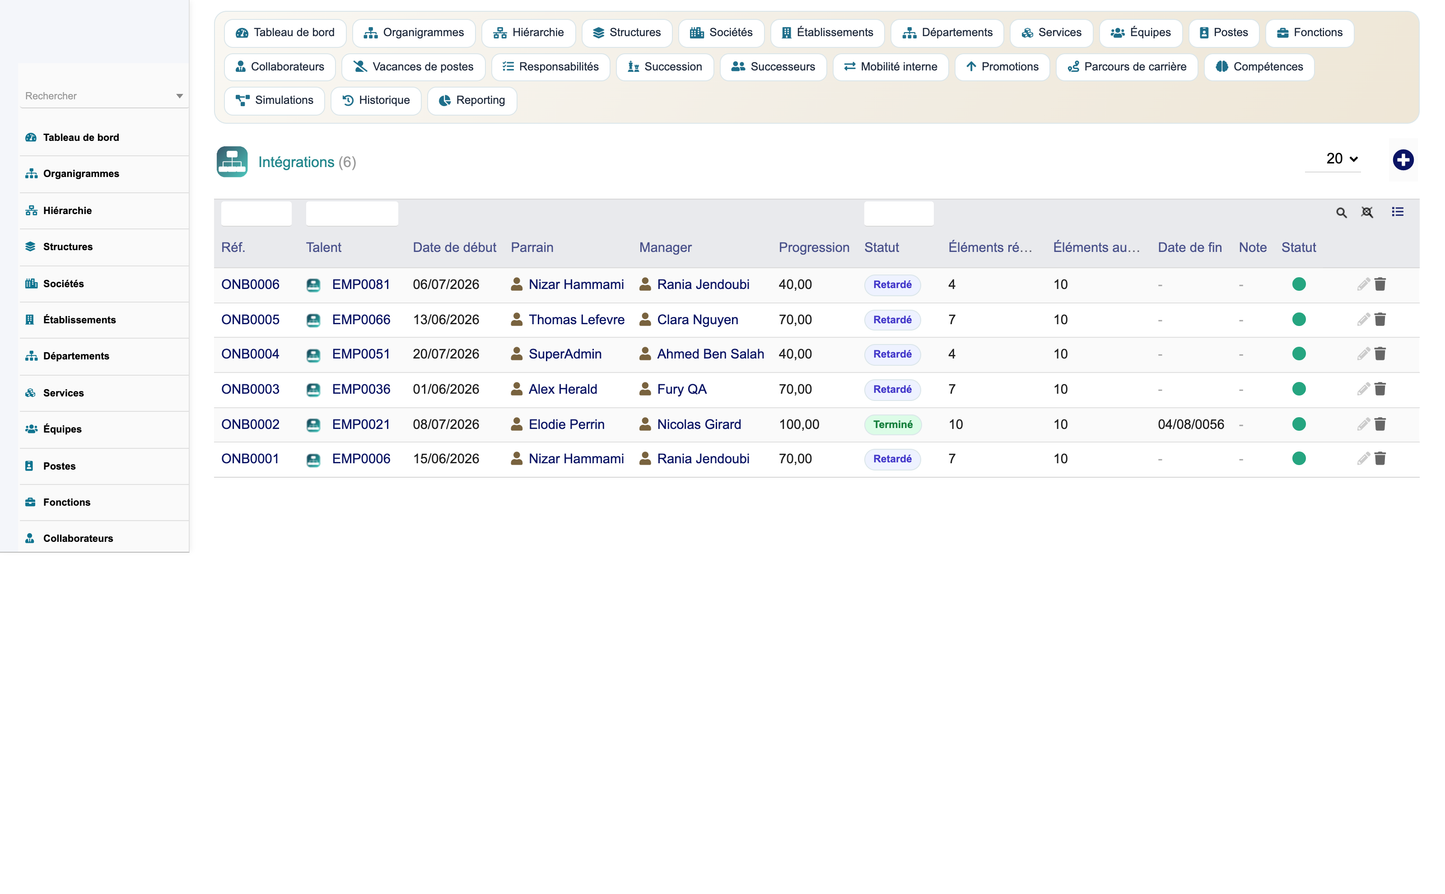This screenshot has height=894, width=1445.
Task: Go to Vacances de postes tab
Action: [414, 67]
